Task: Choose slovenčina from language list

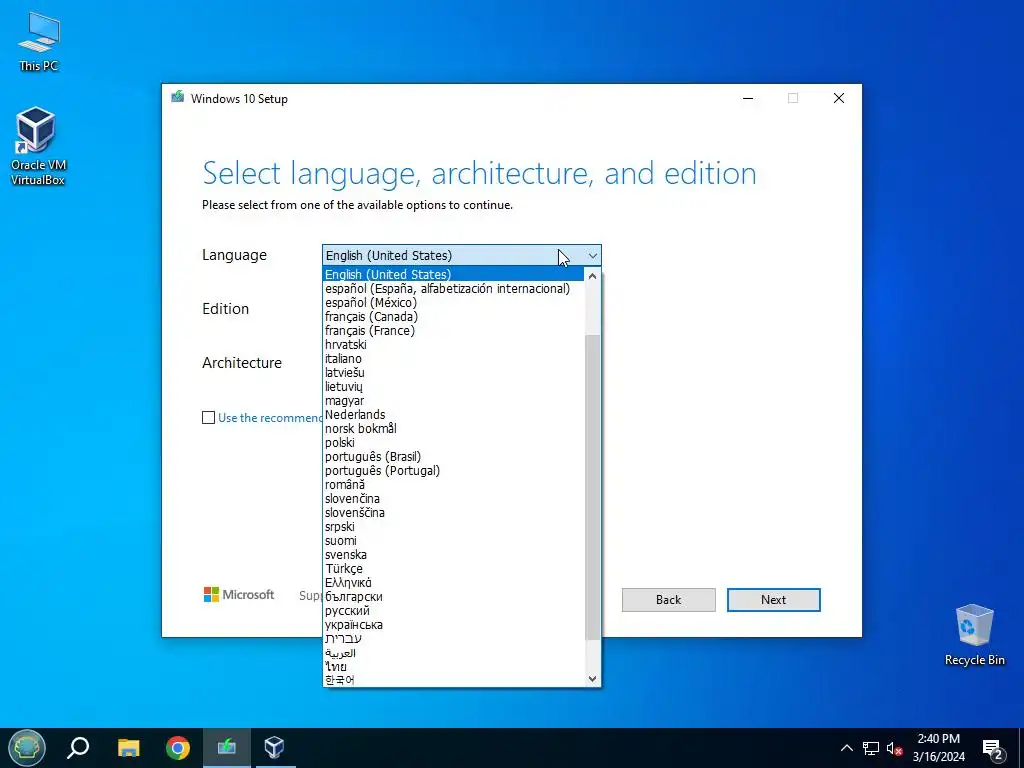Action: [454, 498]
